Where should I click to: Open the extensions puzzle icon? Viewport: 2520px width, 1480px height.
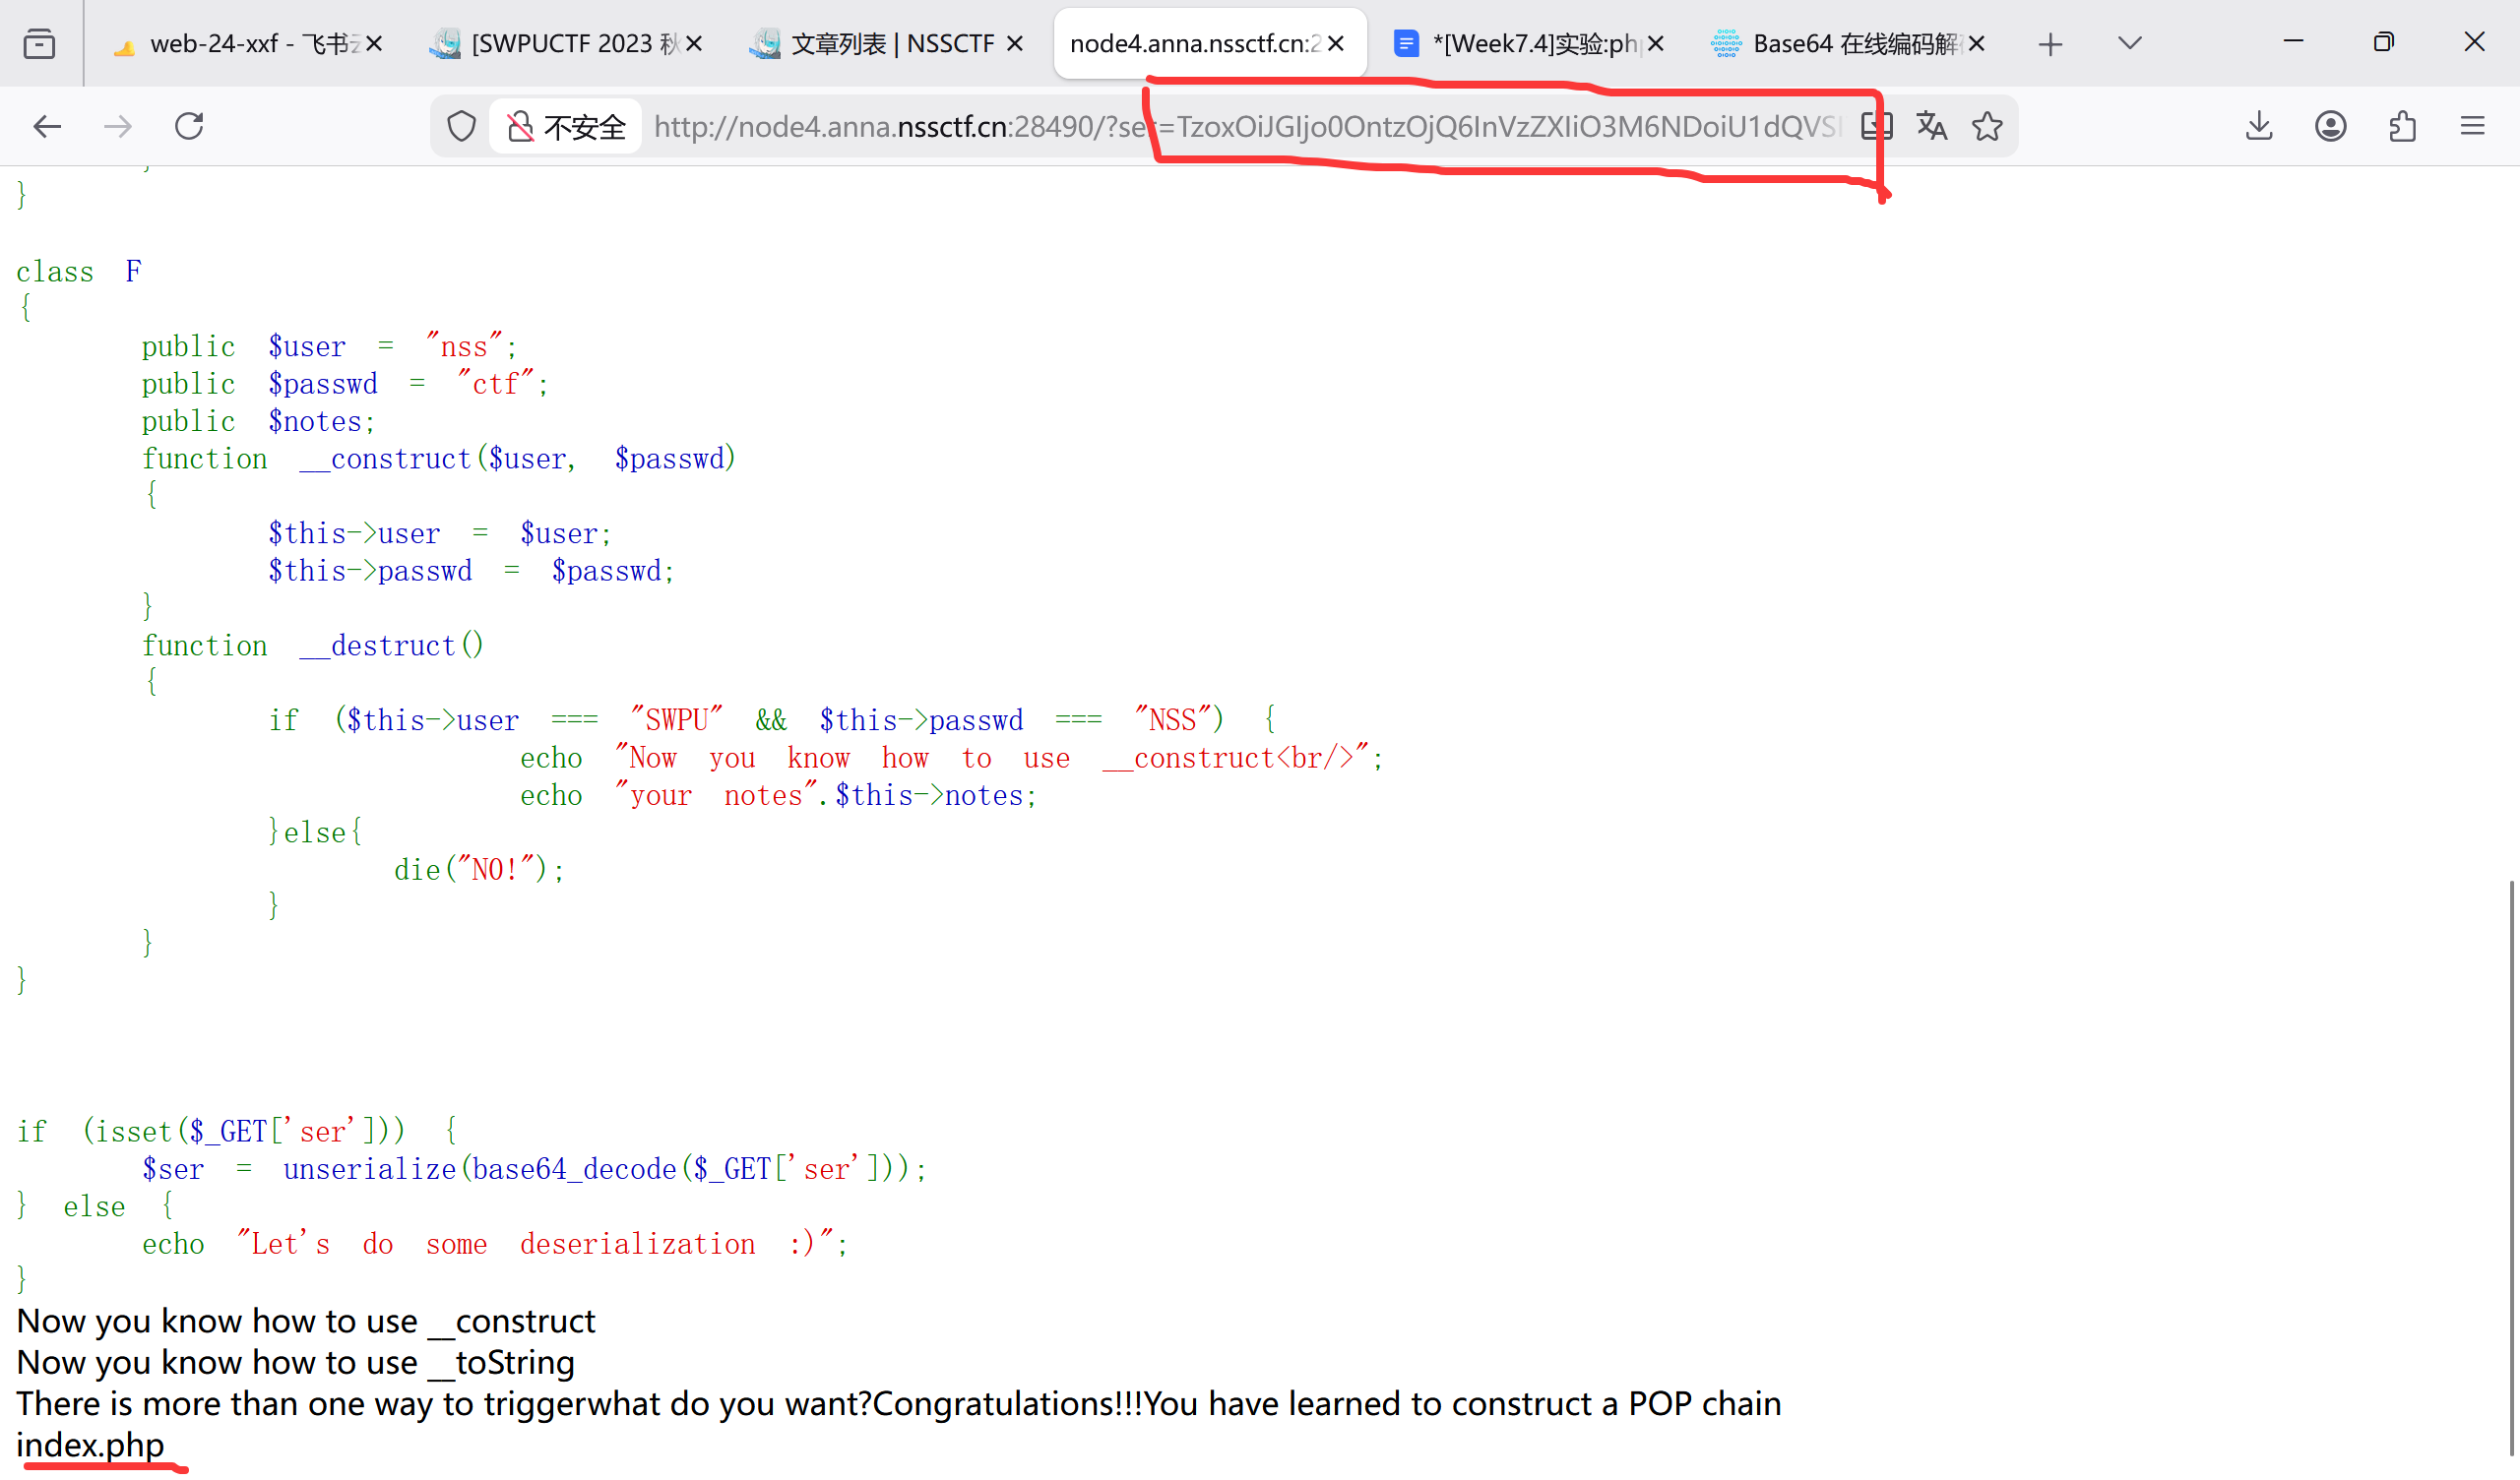coord(2402,127)
